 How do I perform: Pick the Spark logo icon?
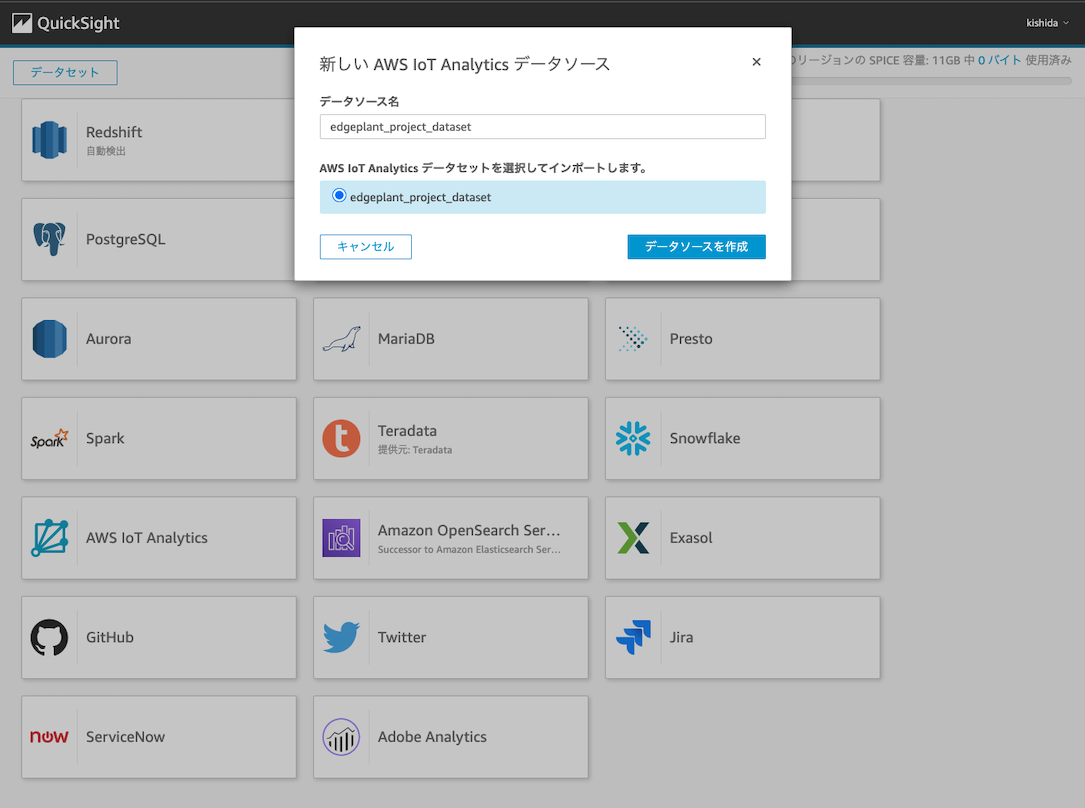pyautogui.click(x=50, y=439)
